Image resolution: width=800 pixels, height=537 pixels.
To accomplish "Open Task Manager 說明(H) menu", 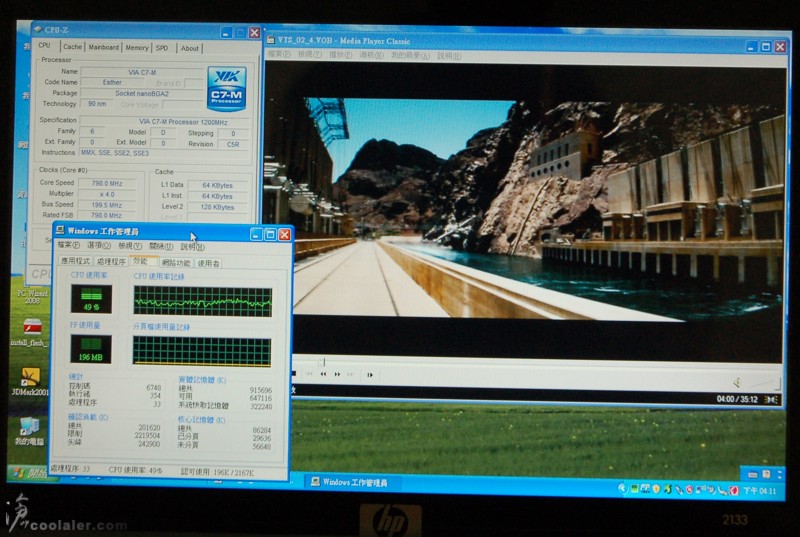I will tap(192, 247).
